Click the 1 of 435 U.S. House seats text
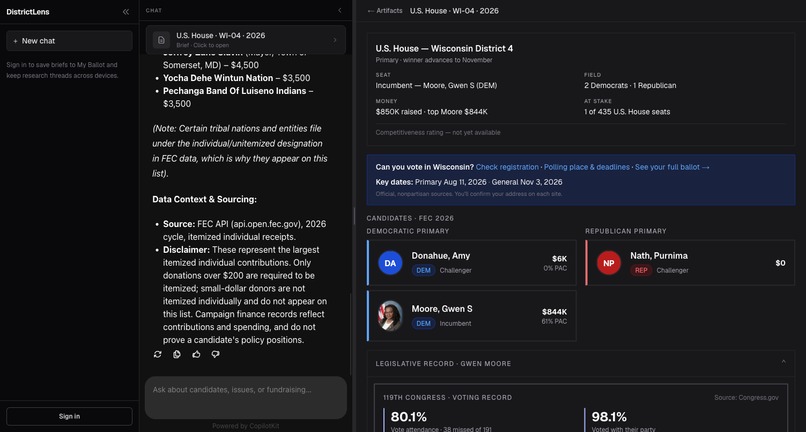This screenshot has width=806, height=432. pos(627,112)
